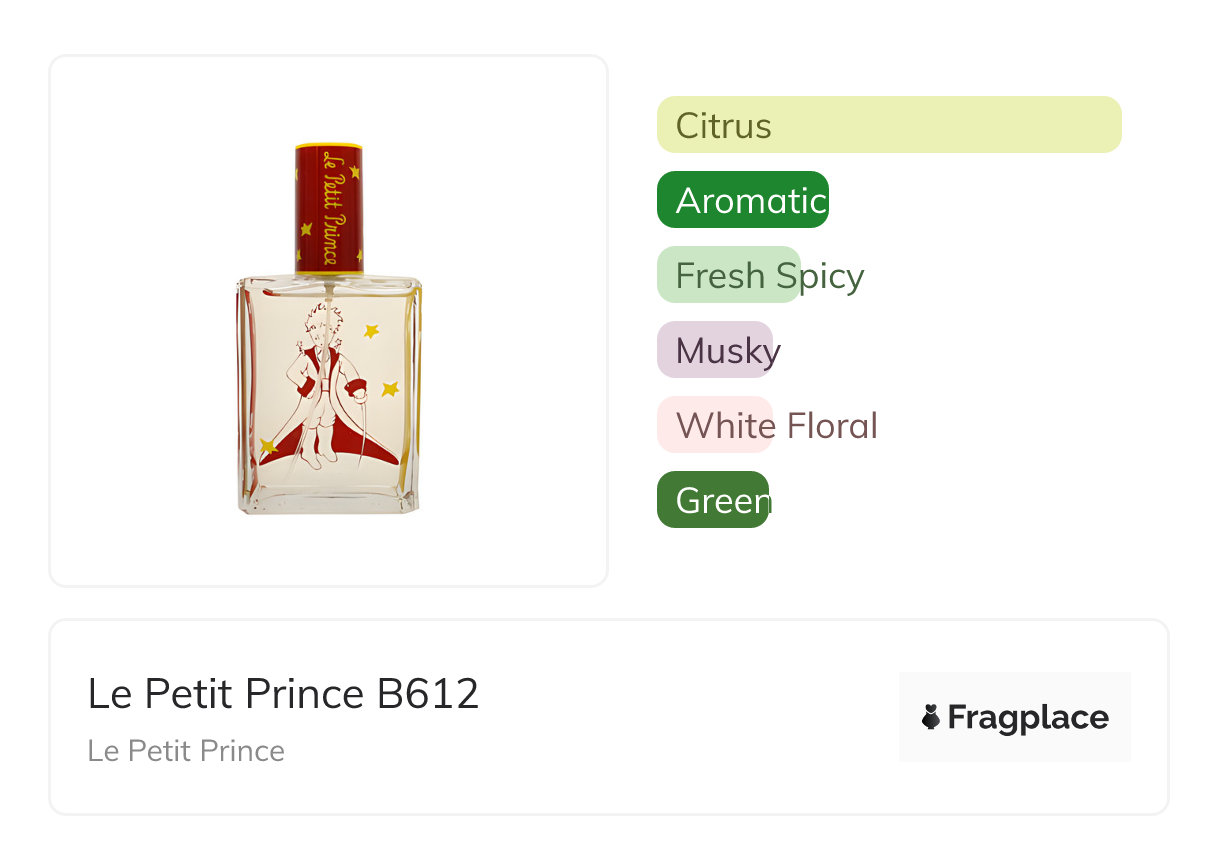The width and height of the screenshot is (1218, 864).
Task: Select the White Floral accord bar
Action: (x=715, y=425)
